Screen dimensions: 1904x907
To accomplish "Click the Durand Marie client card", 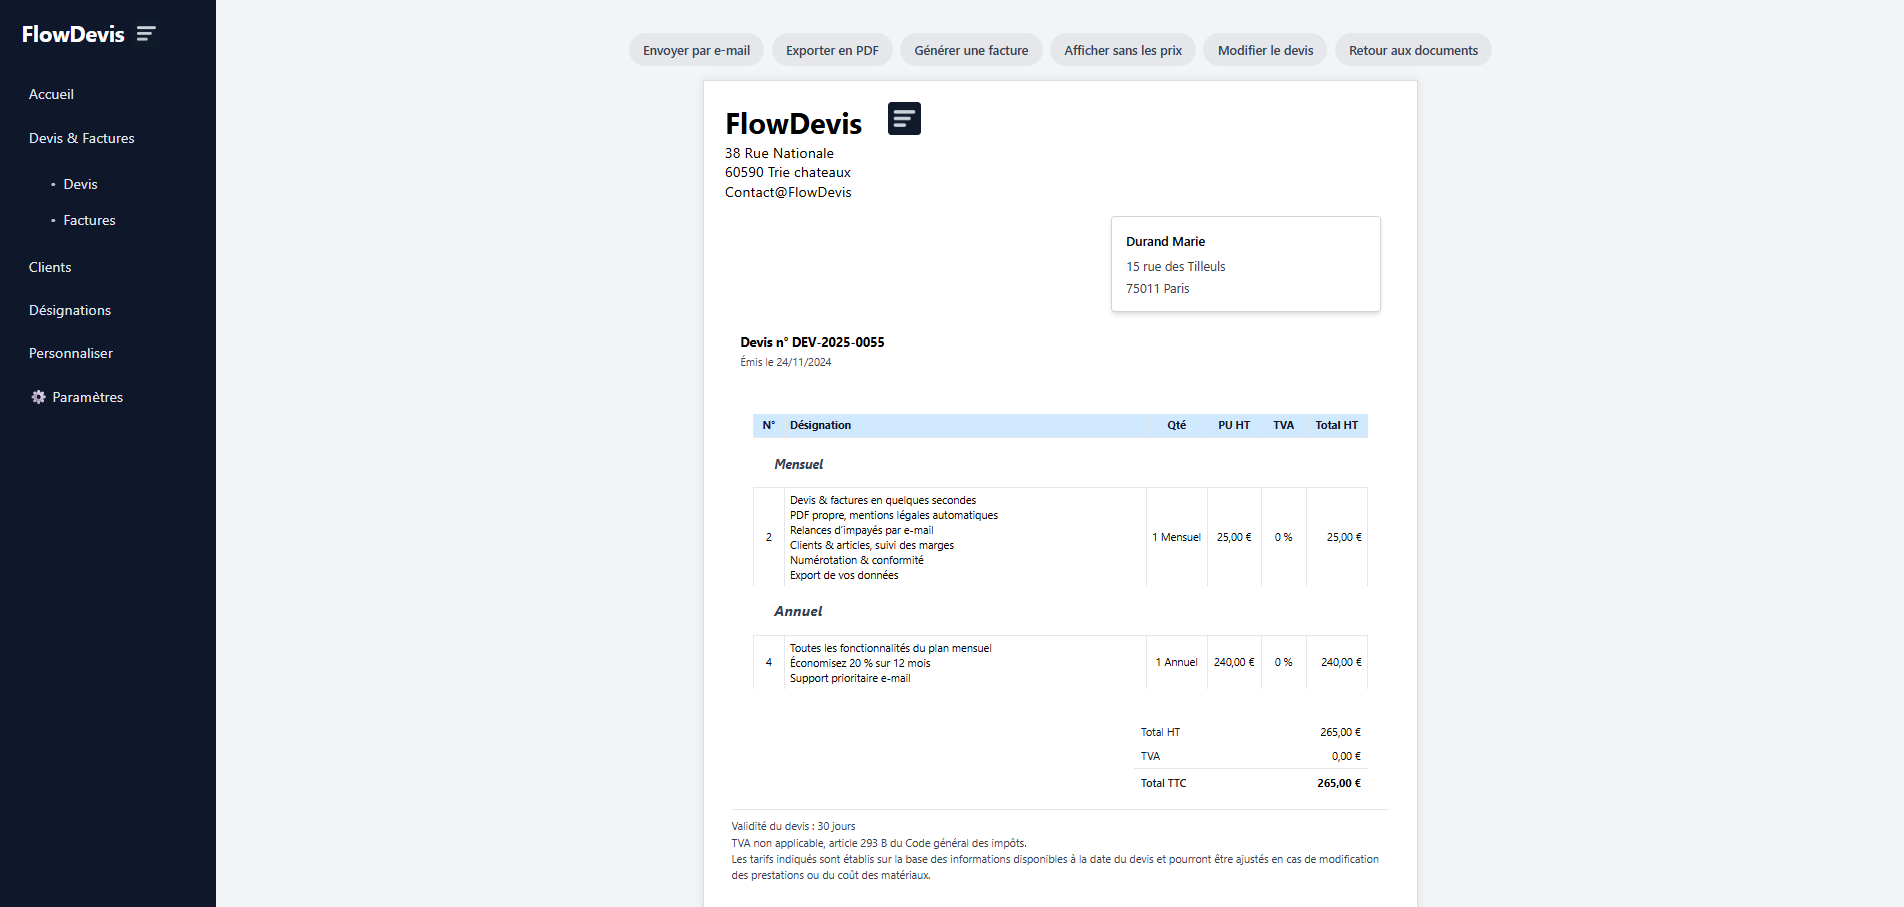I will [x=1245, y=264].
